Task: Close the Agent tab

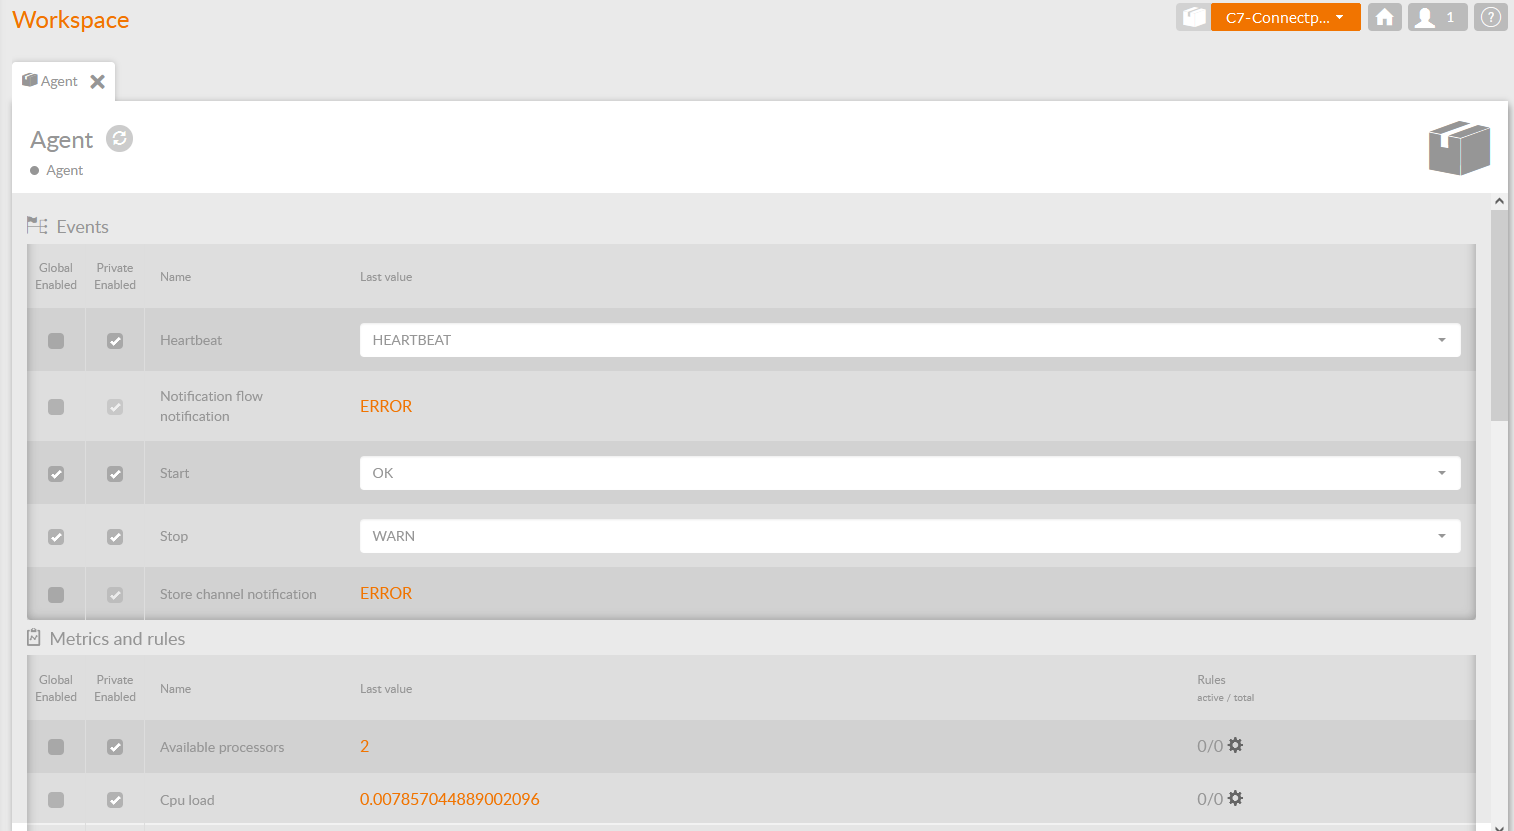Action: tap(98, 82)
